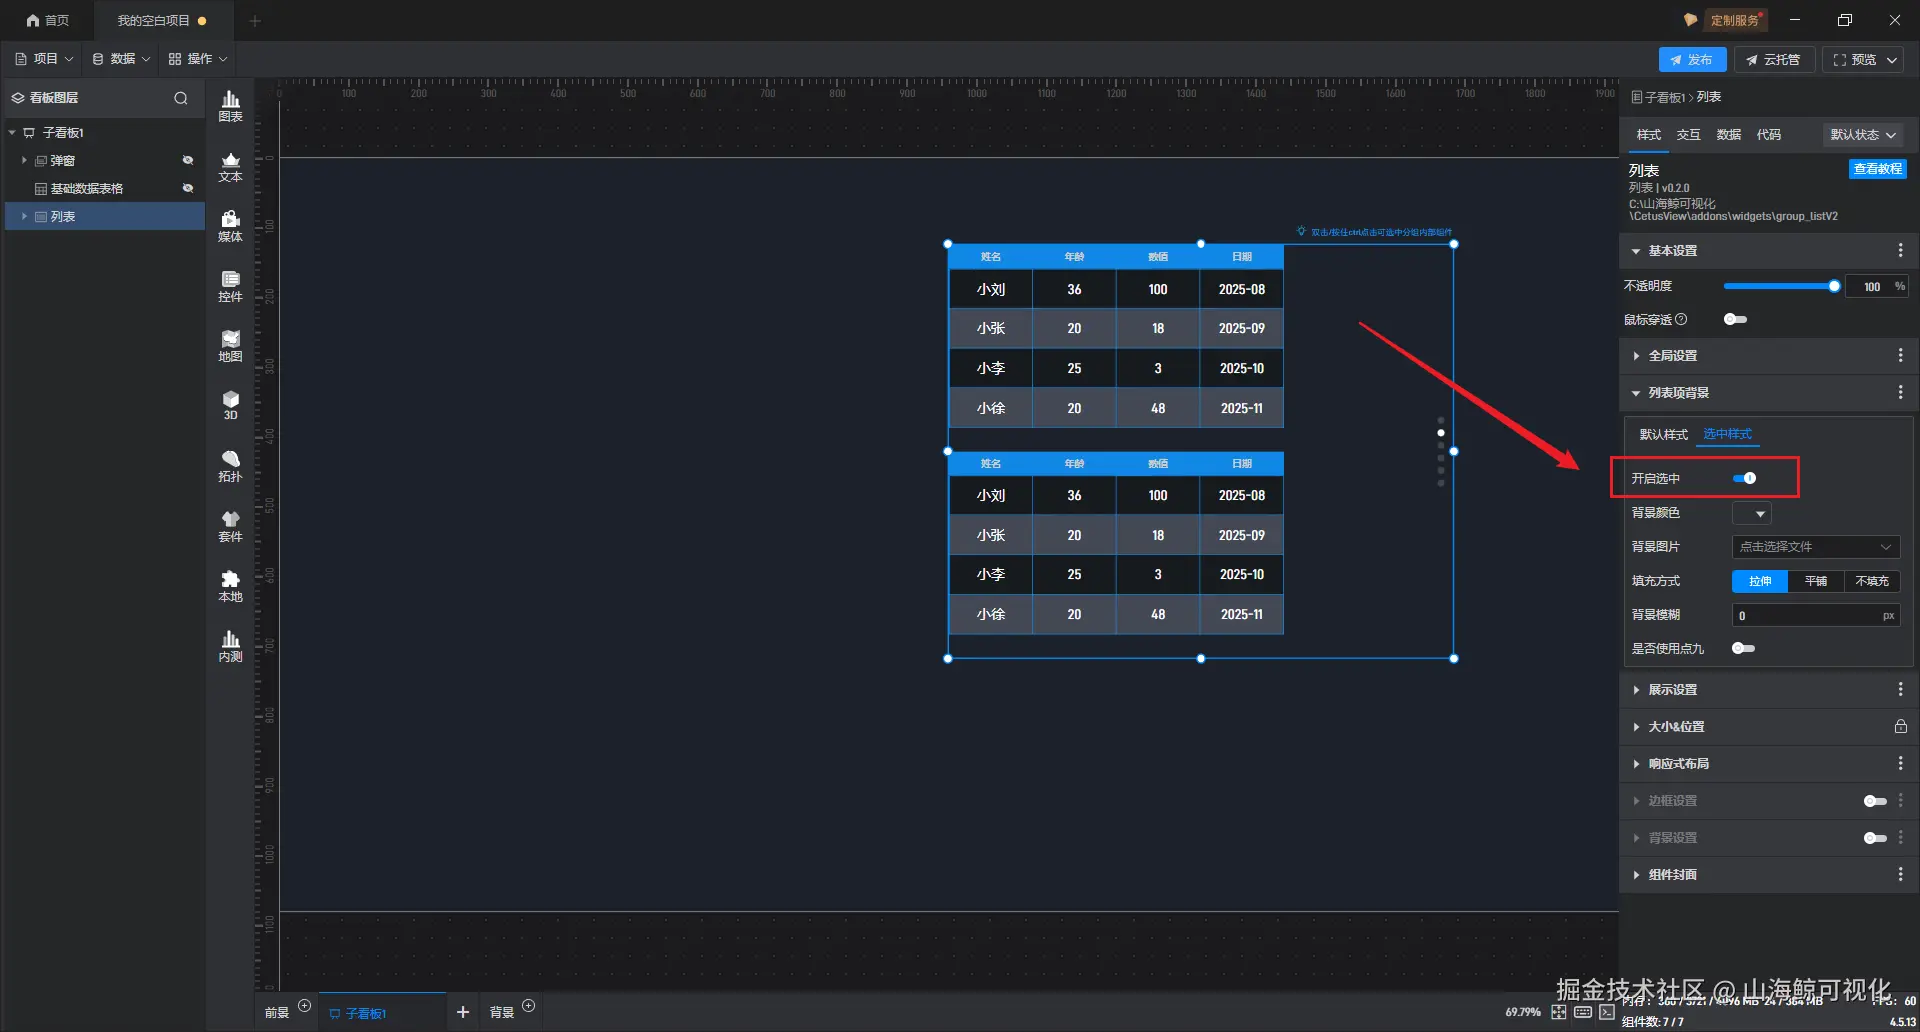This screenshot has width=1920, height=1032.
Task: Collapse the 基本设置 section
Action: click(1636, 251)
